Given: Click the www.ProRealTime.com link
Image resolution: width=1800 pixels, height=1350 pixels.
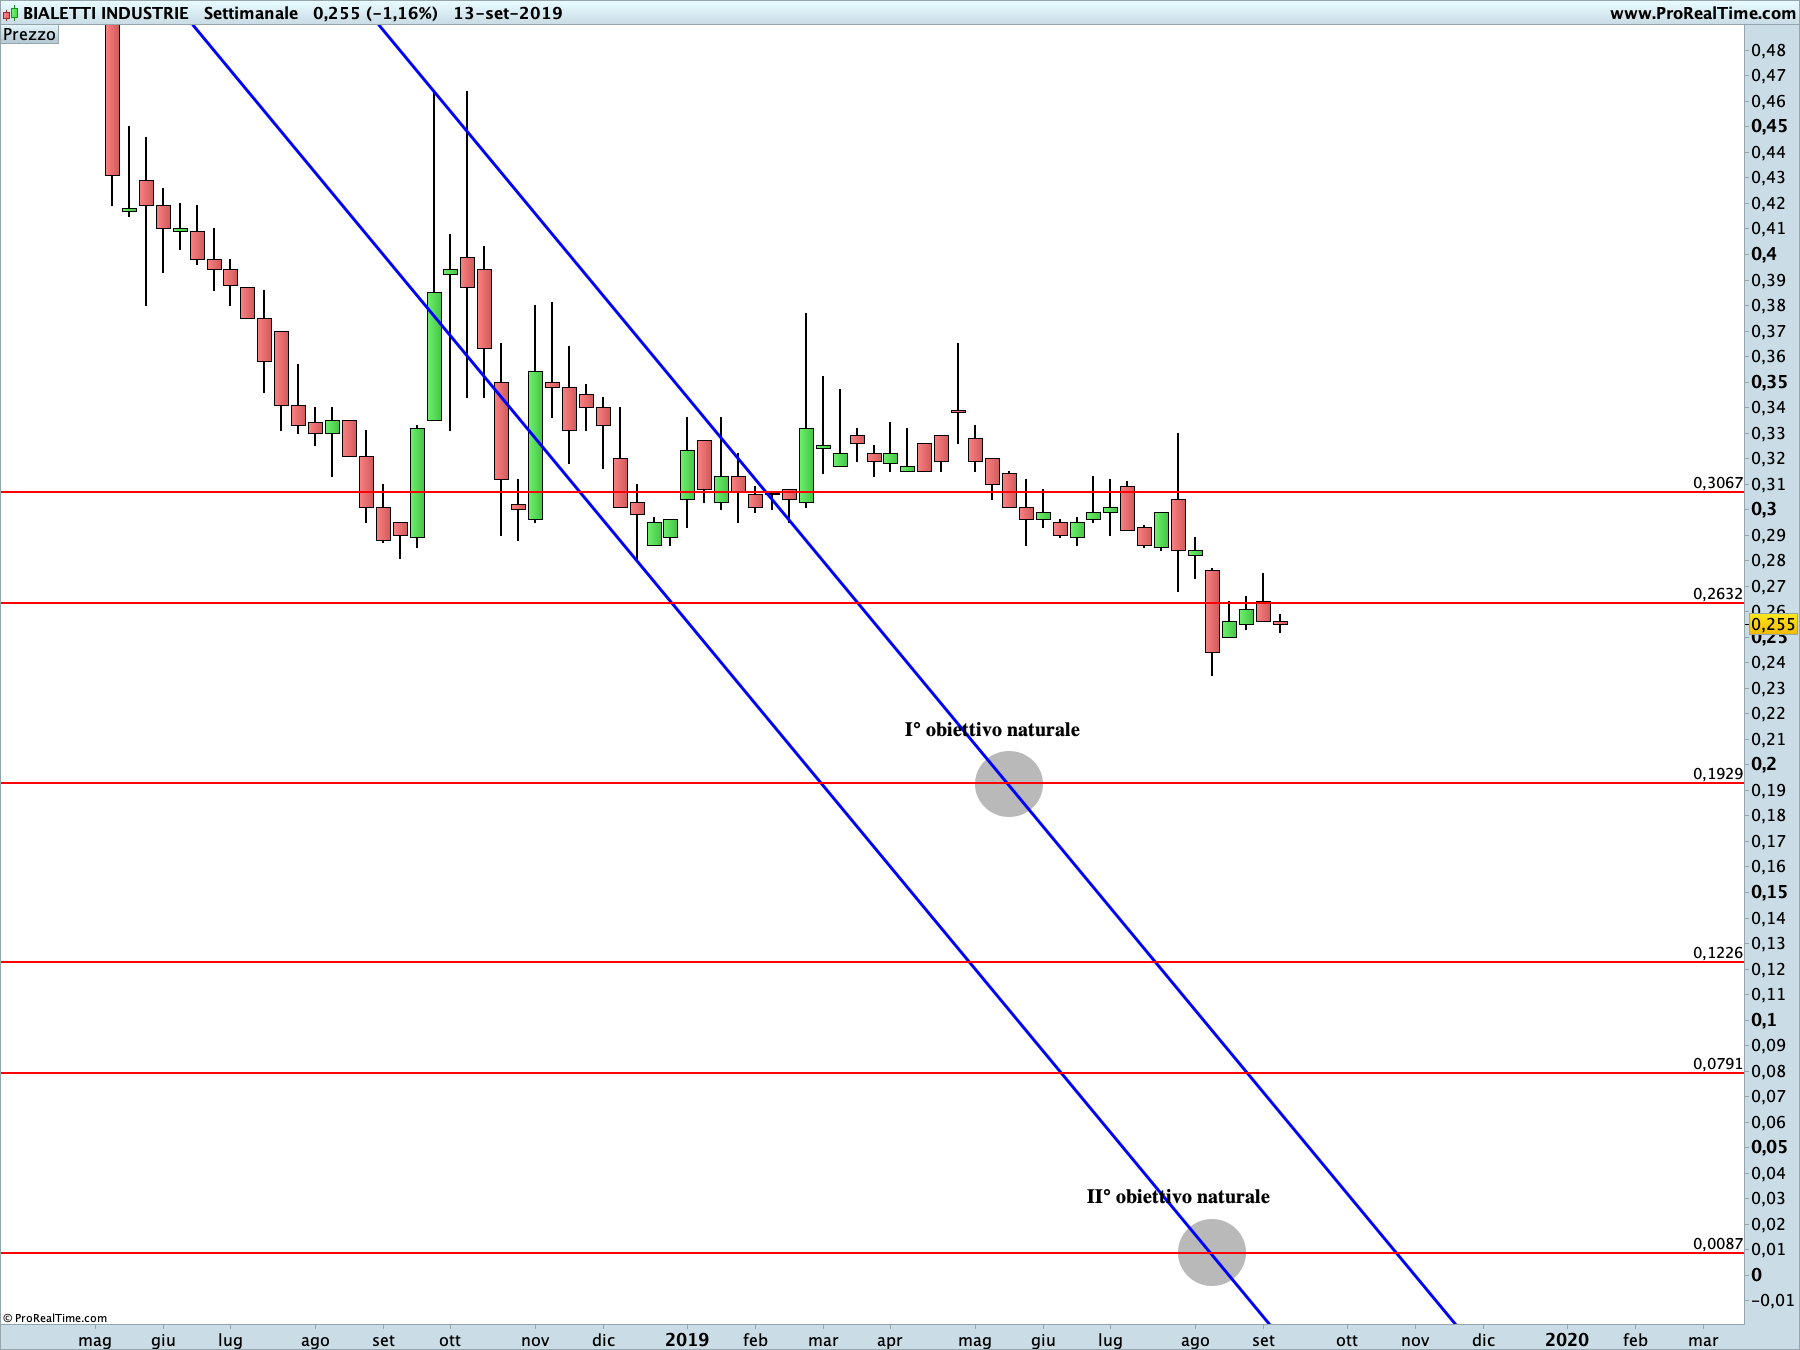Looking at the screenshot, I should (x=1702, y=13).
